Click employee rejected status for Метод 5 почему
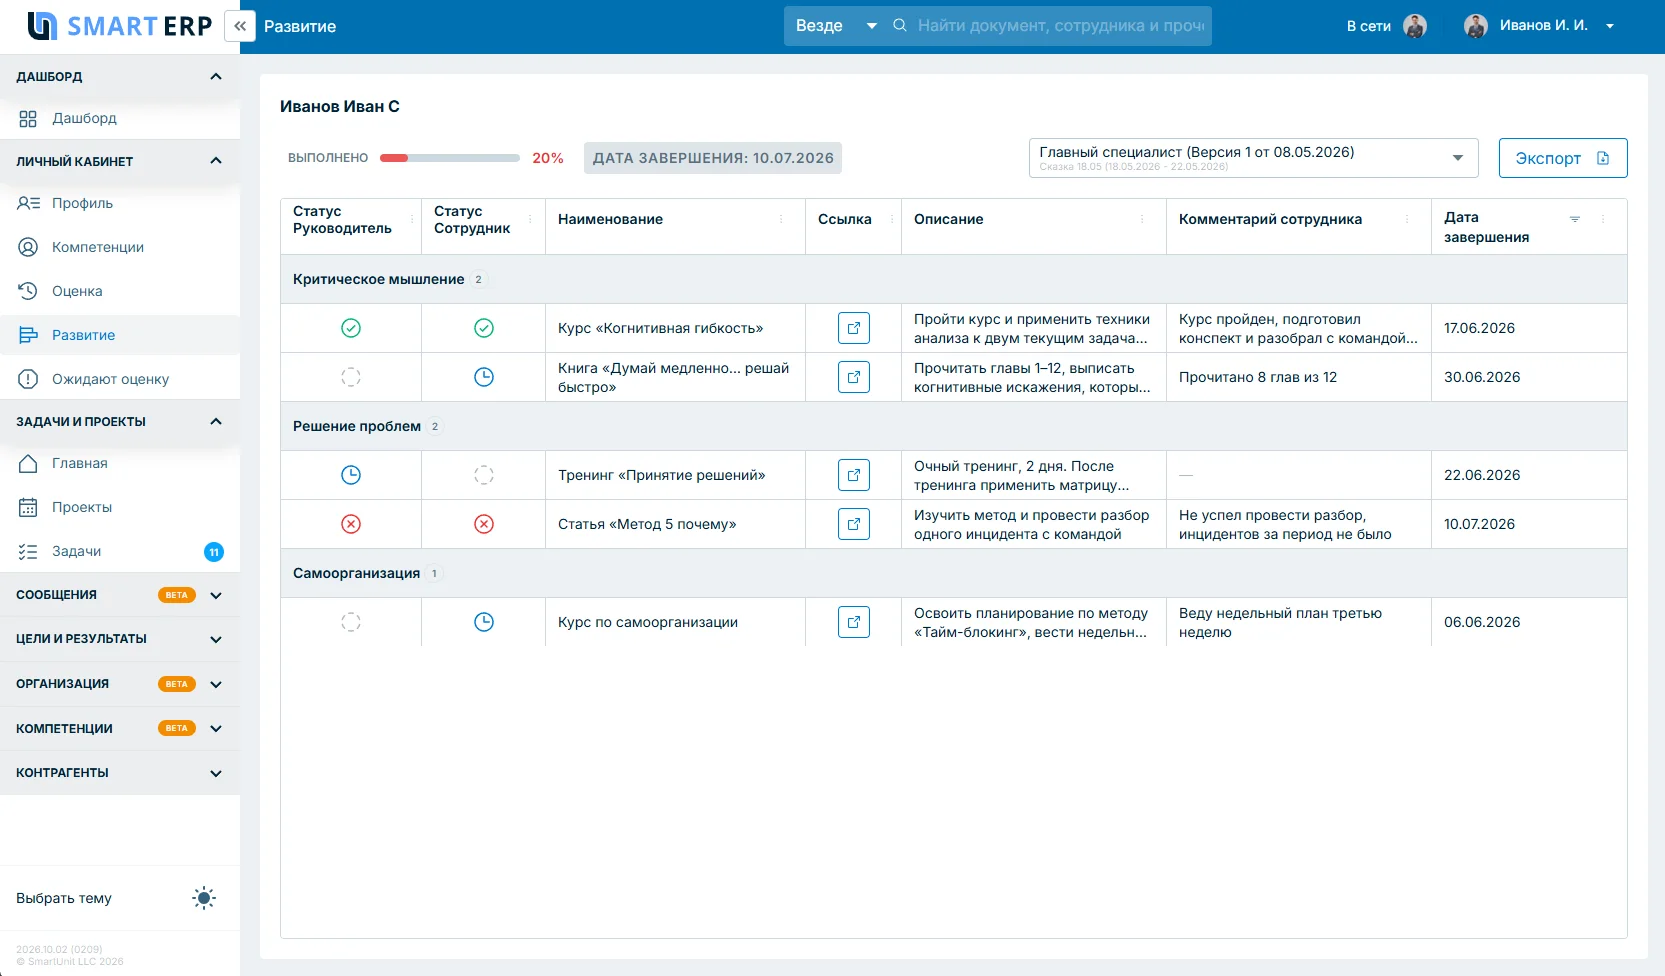The width and height of the screenshot is (1665, 976). click(x=484, y=524)
